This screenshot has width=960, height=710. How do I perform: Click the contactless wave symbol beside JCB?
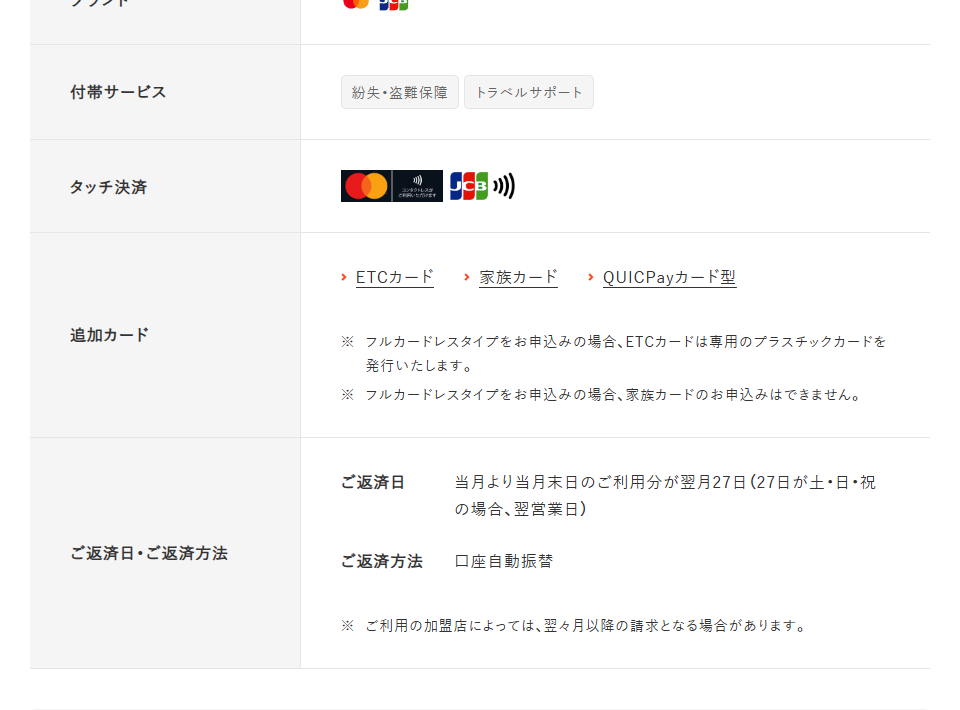click(504, 186)
